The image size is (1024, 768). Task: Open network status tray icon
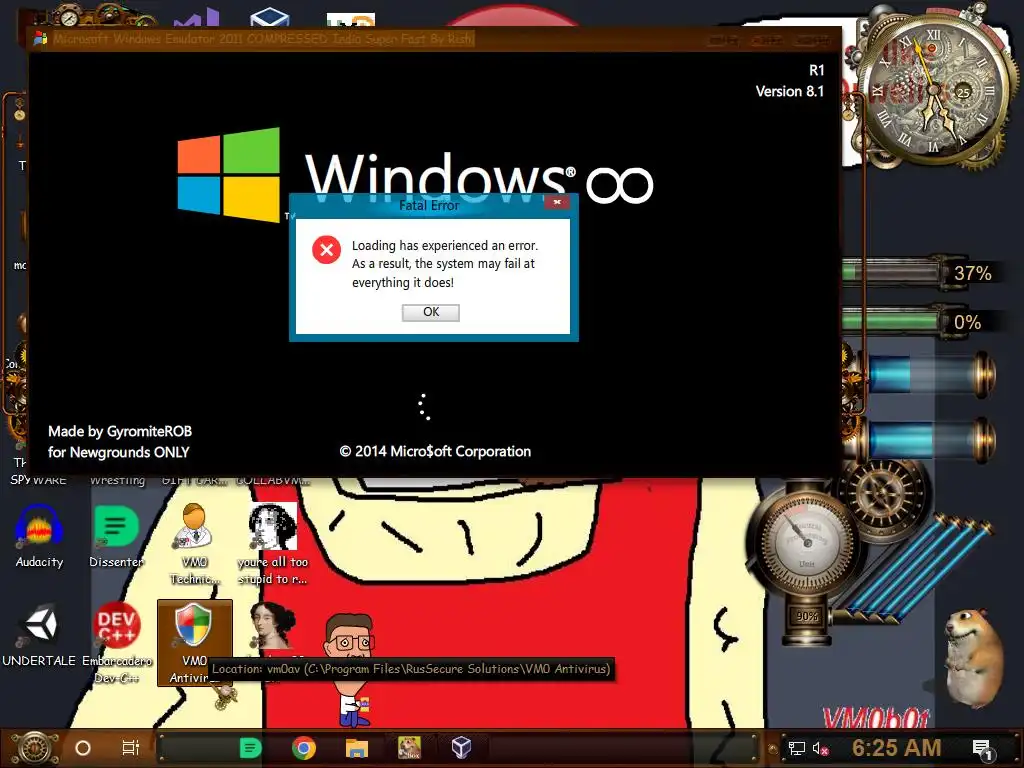tap(797, 748)
